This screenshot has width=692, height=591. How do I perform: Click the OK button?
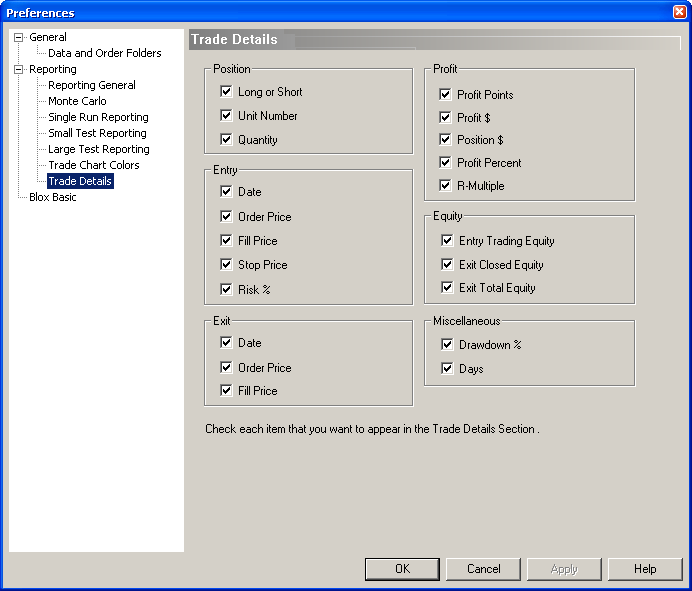tap(402, 569)
